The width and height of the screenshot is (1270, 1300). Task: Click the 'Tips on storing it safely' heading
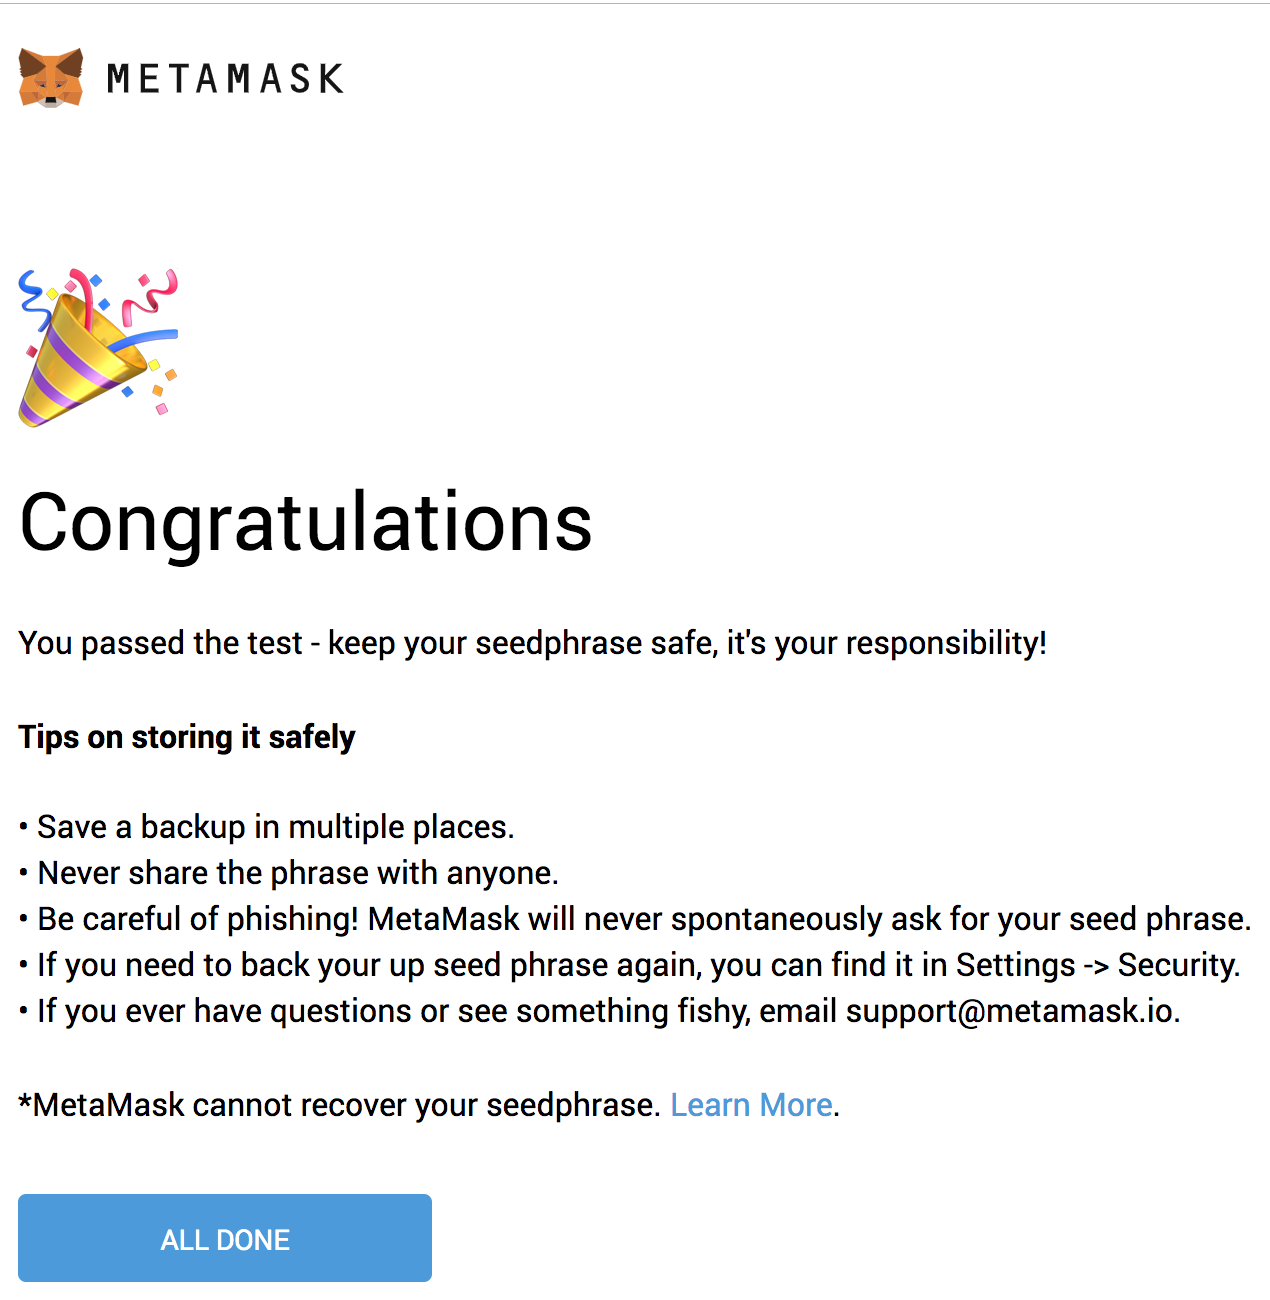coord(187,737)
